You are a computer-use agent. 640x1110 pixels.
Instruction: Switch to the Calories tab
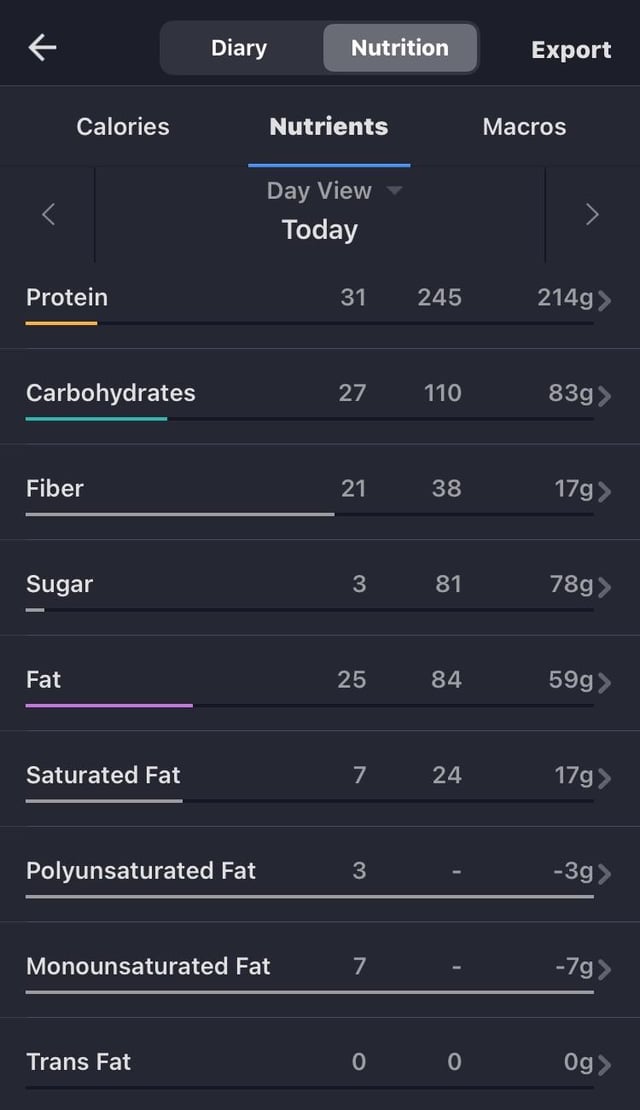123,127
